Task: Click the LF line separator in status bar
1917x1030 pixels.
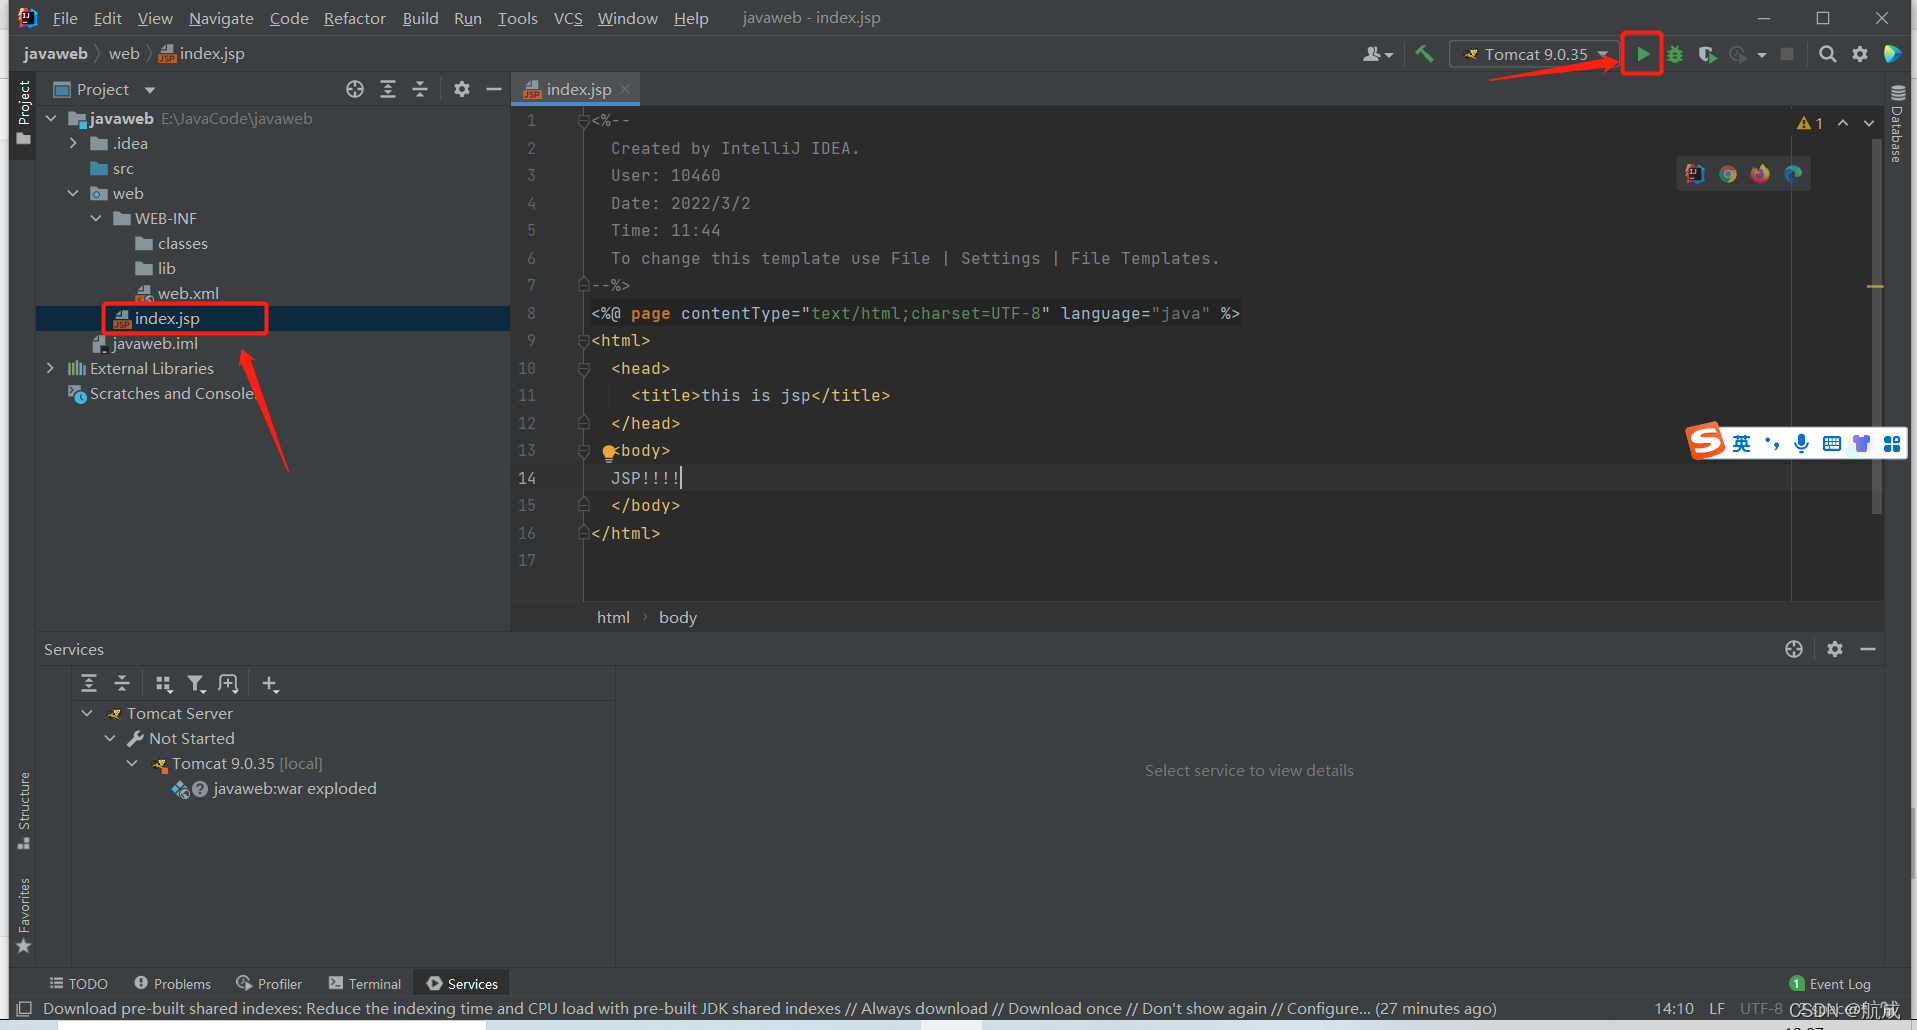Action: tap(1717, 1008)
